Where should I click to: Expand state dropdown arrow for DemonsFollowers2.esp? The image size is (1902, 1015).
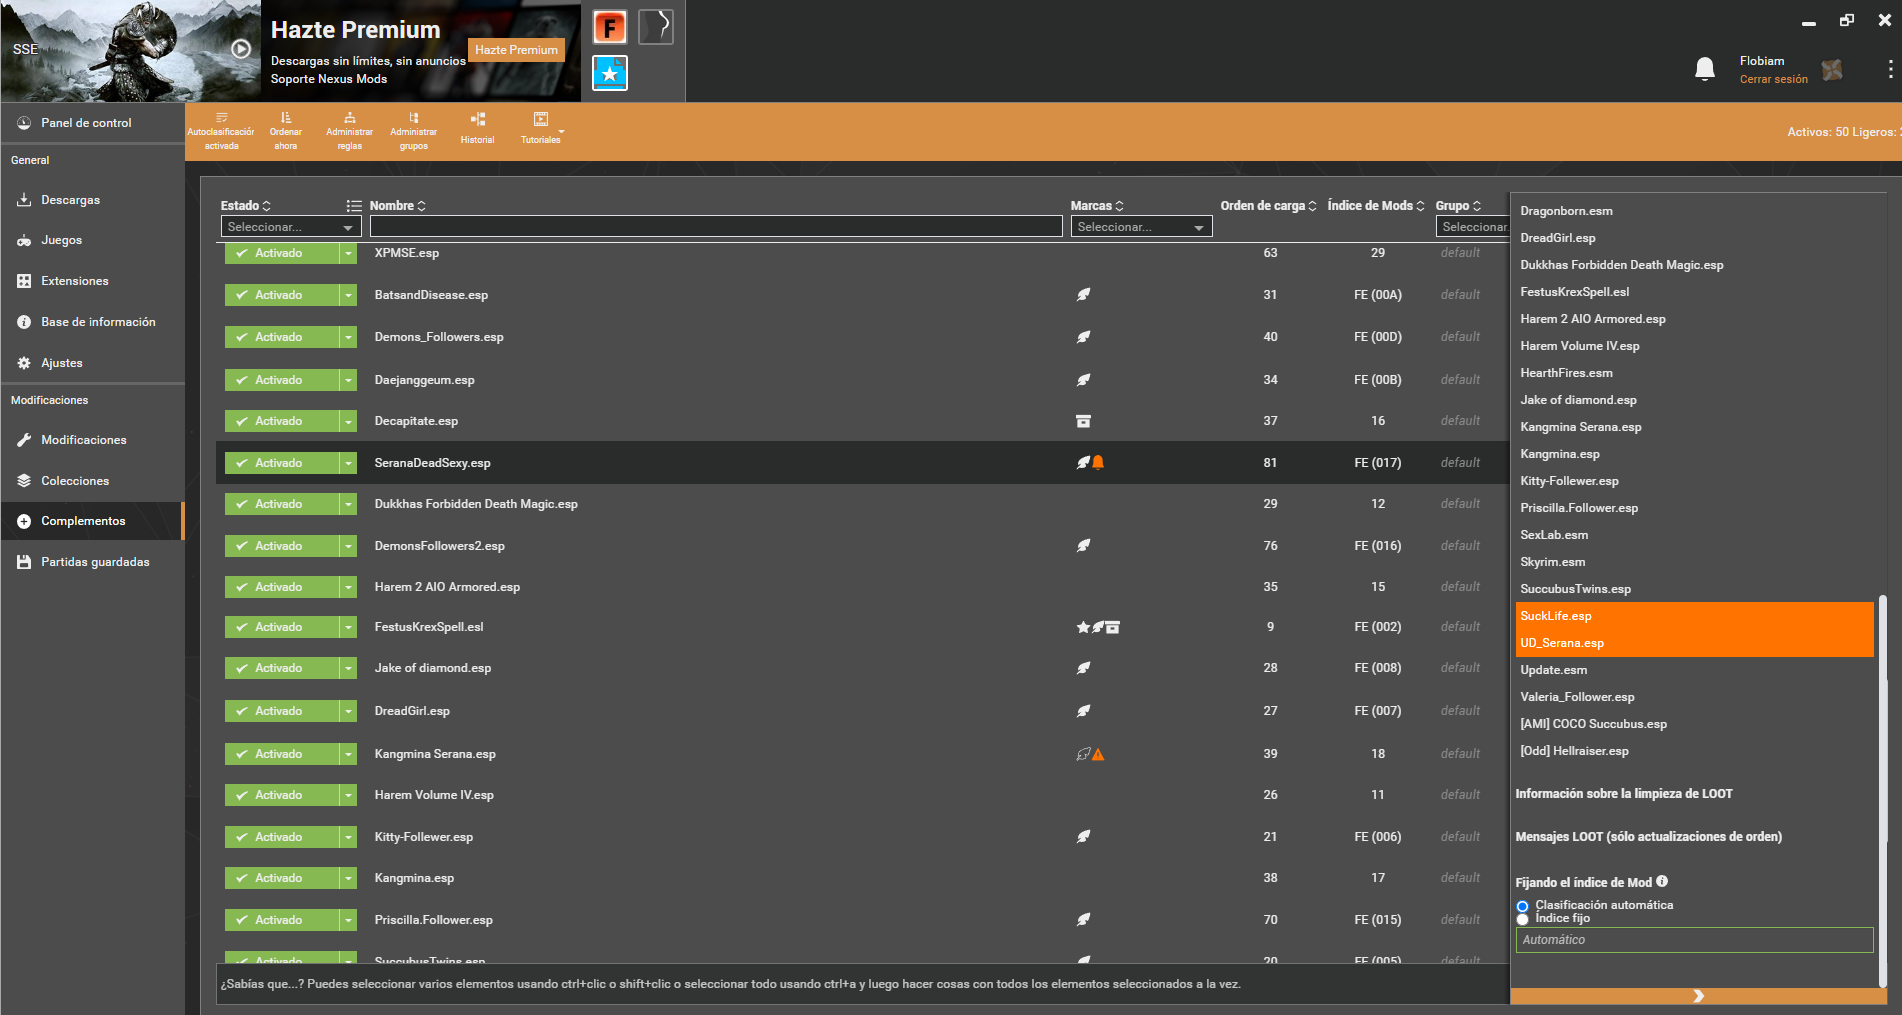pyautogui.click(x=348, y=546)
